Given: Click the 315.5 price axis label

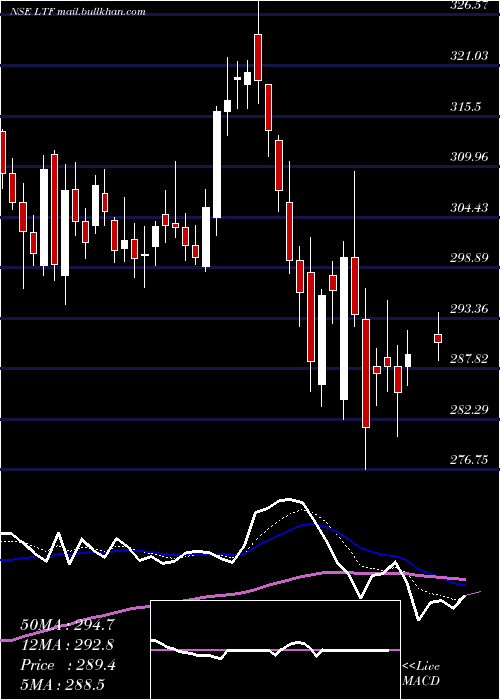Looking at the screenshot, I should pyautogui.click(x=466, y=107).
